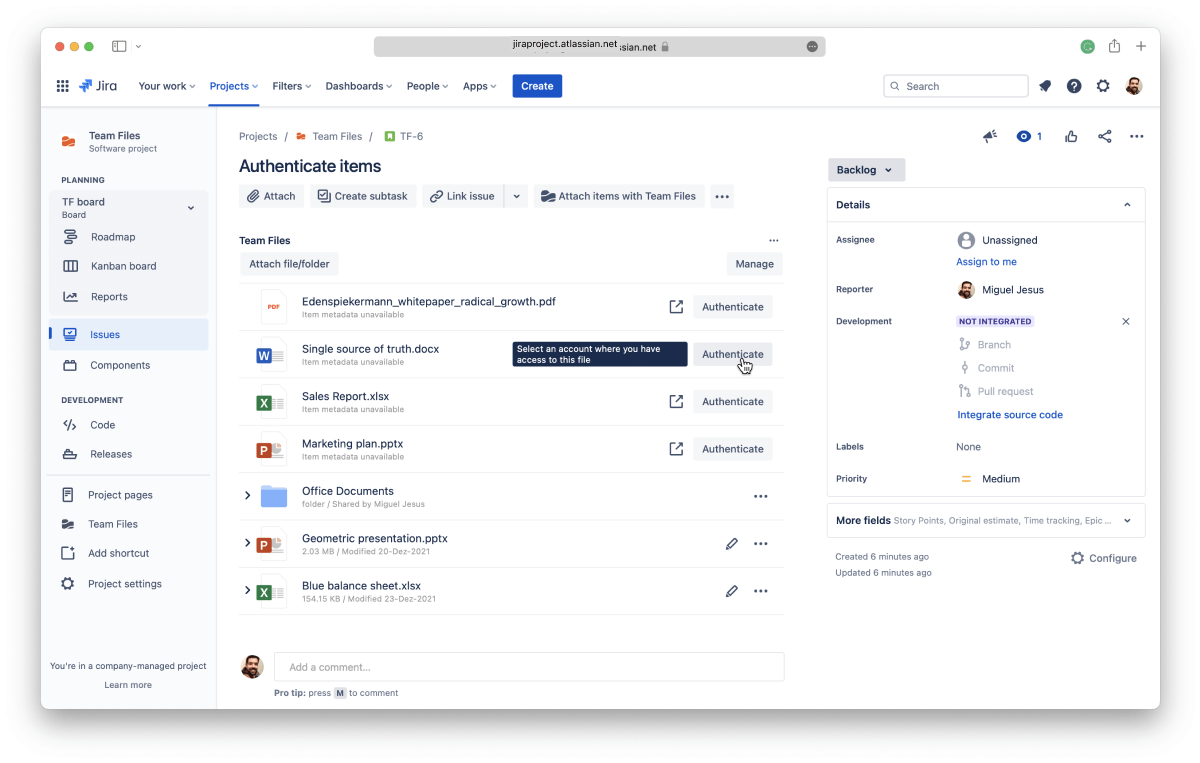Open Your work menu

coord(167,86)
